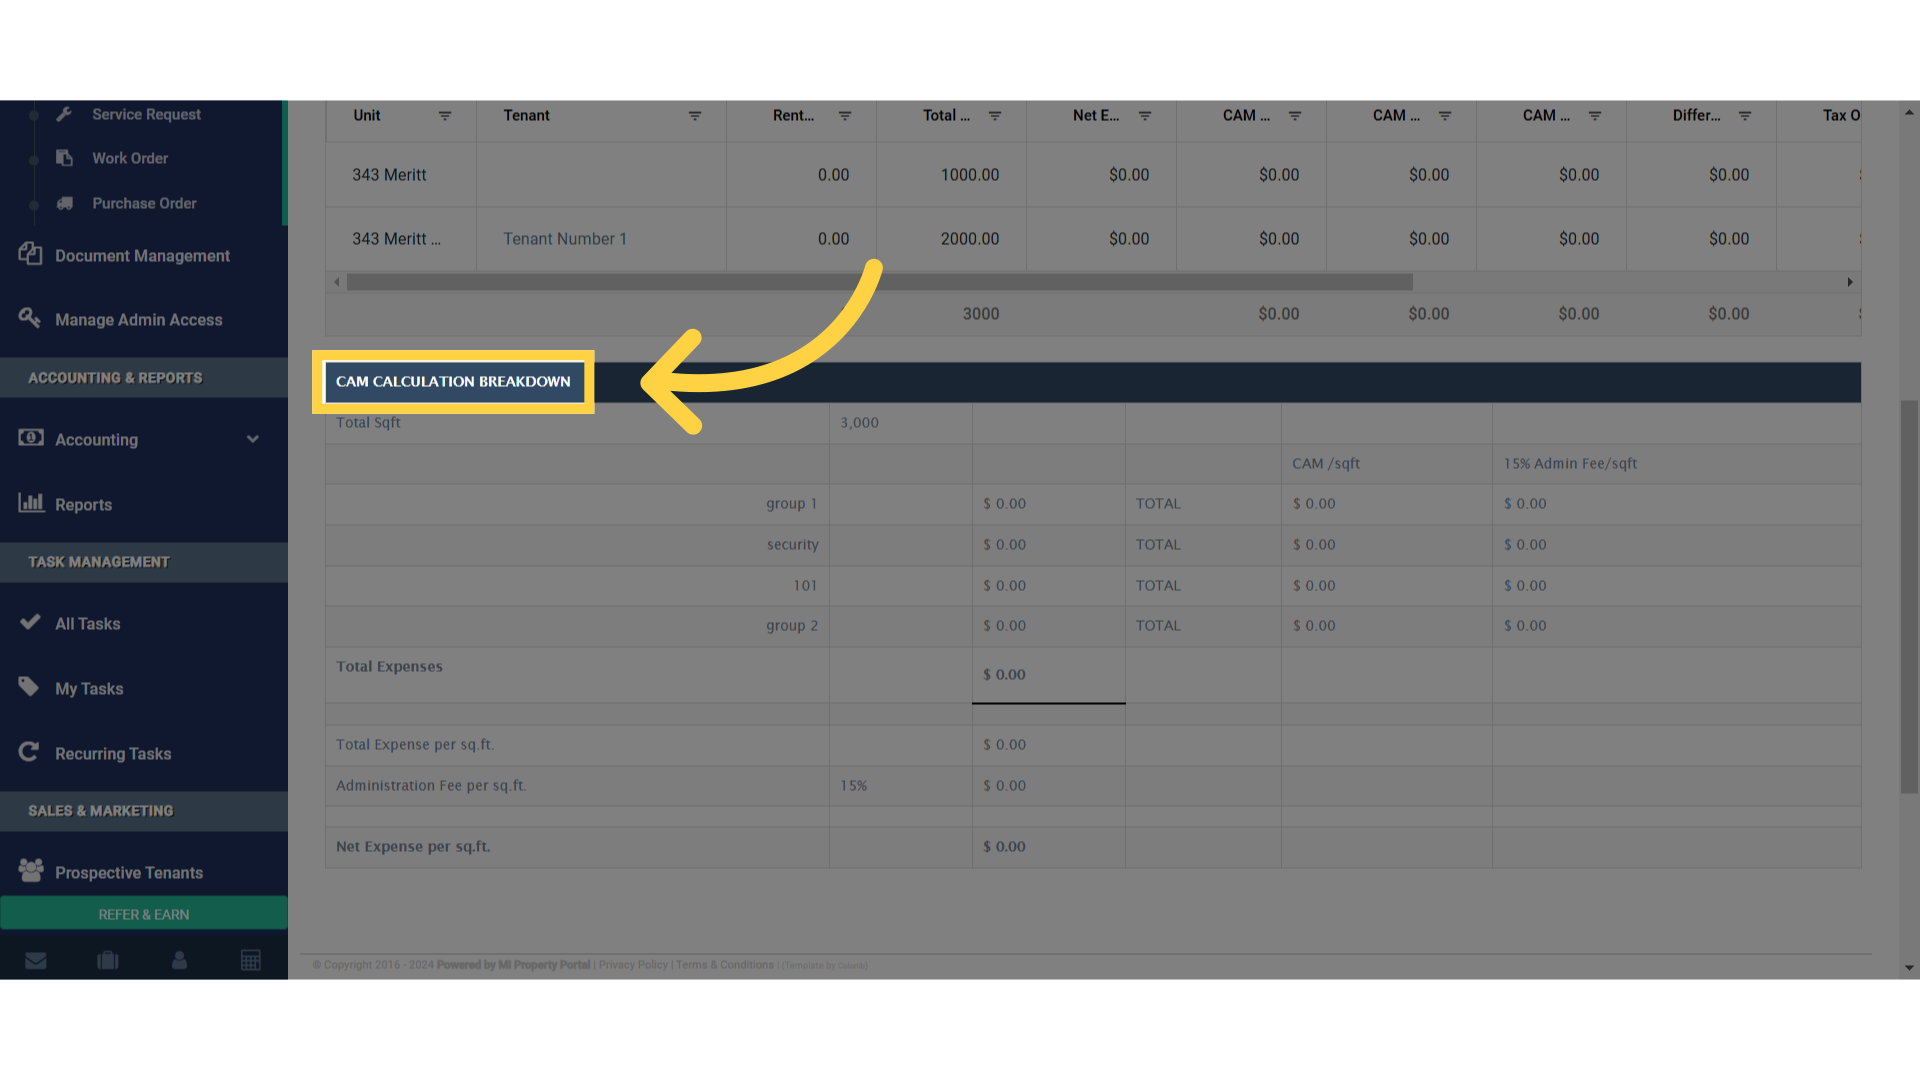Click the 3,000 Total Sqft value
Image resolution: width=1920 pixels, height=1080 pixels.
(x=860, y=423)
